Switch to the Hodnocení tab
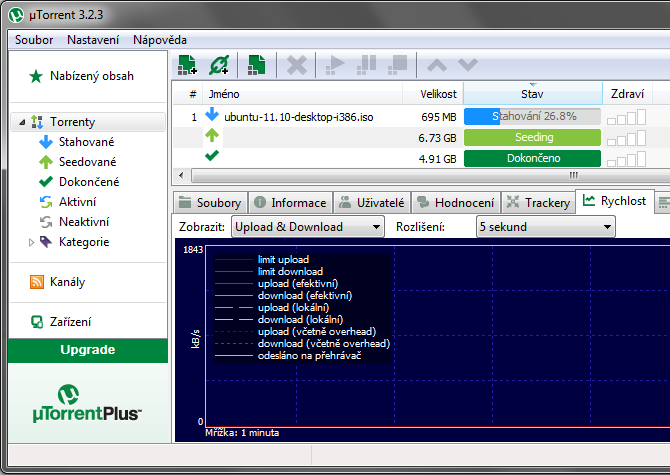This screenshot has width=670, height=475. 455,202
